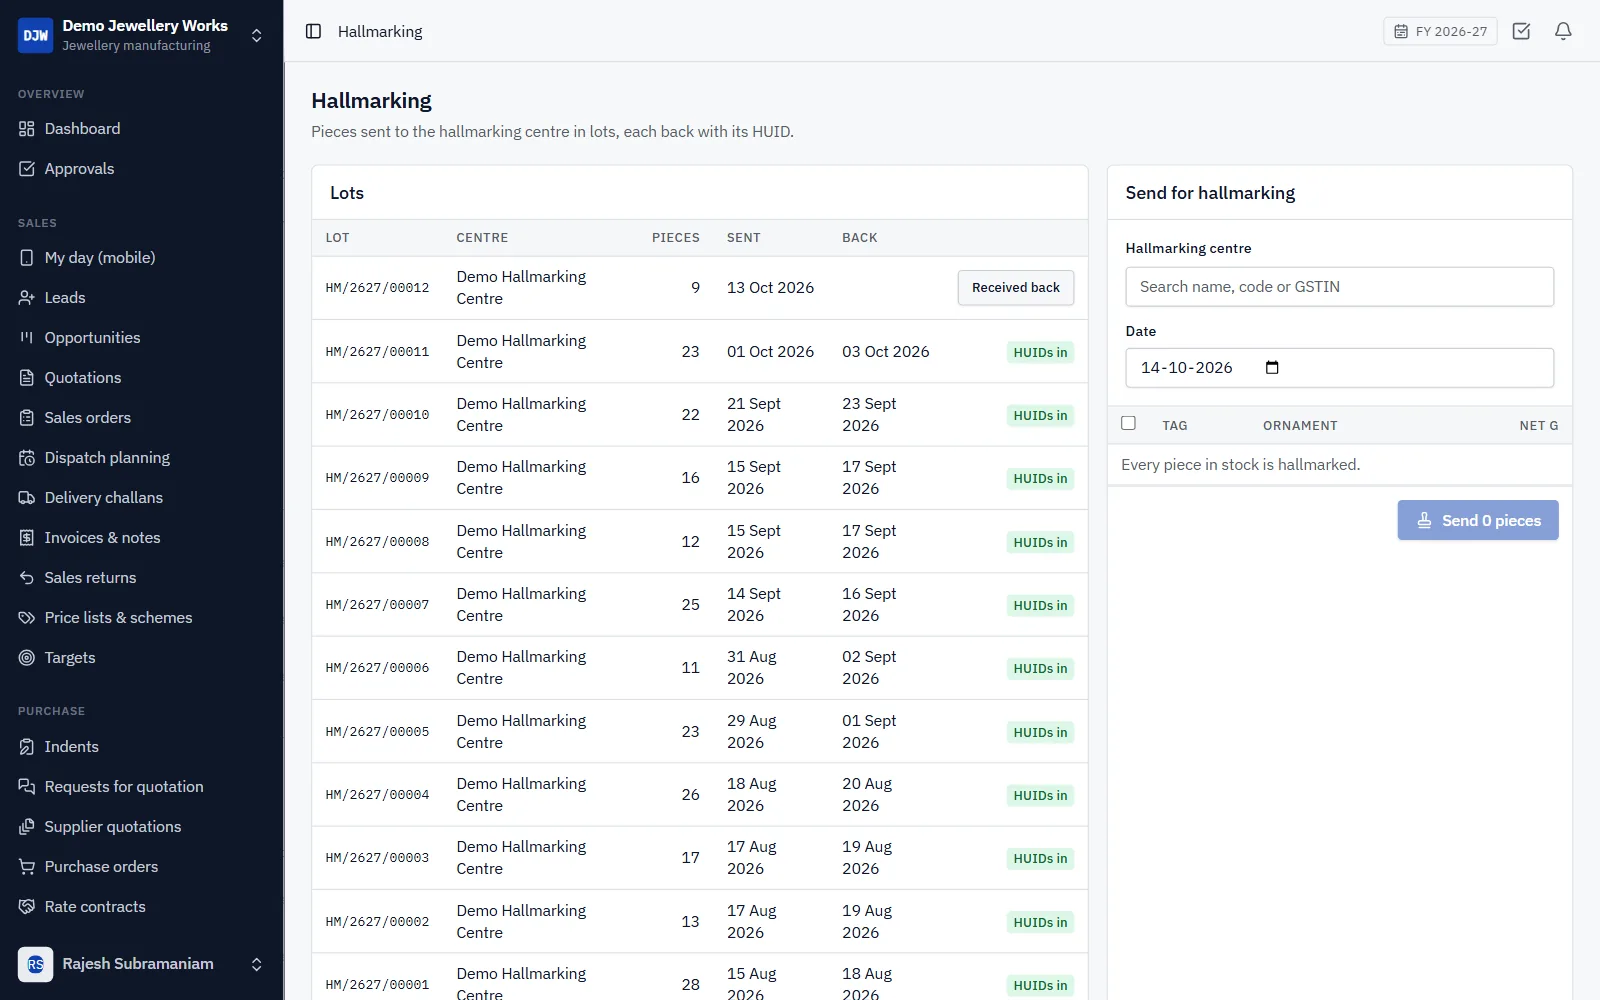Click HUIDs in badge for lot HM/2627/00005
The height and width of the screenshot is (1000, 1600).
coord(1040,733)
